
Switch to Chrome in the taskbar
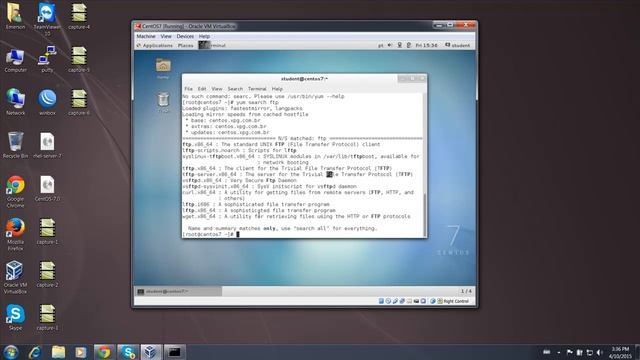[104, 352]
